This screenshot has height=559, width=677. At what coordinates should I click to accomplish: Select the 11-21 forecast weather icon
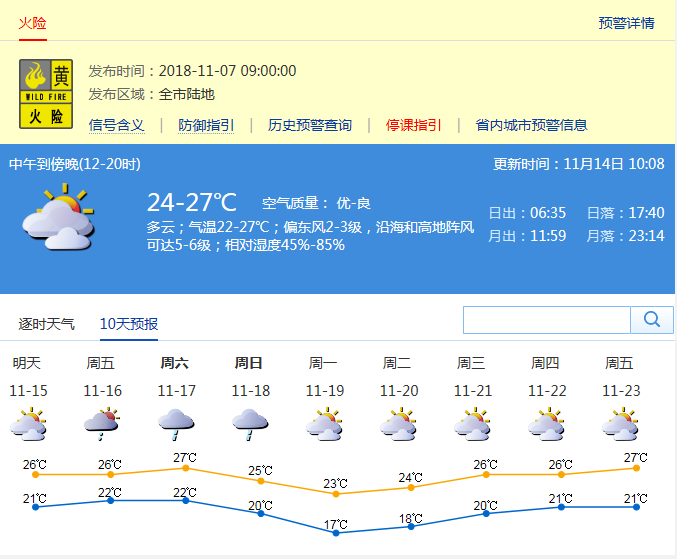point(472,424)
